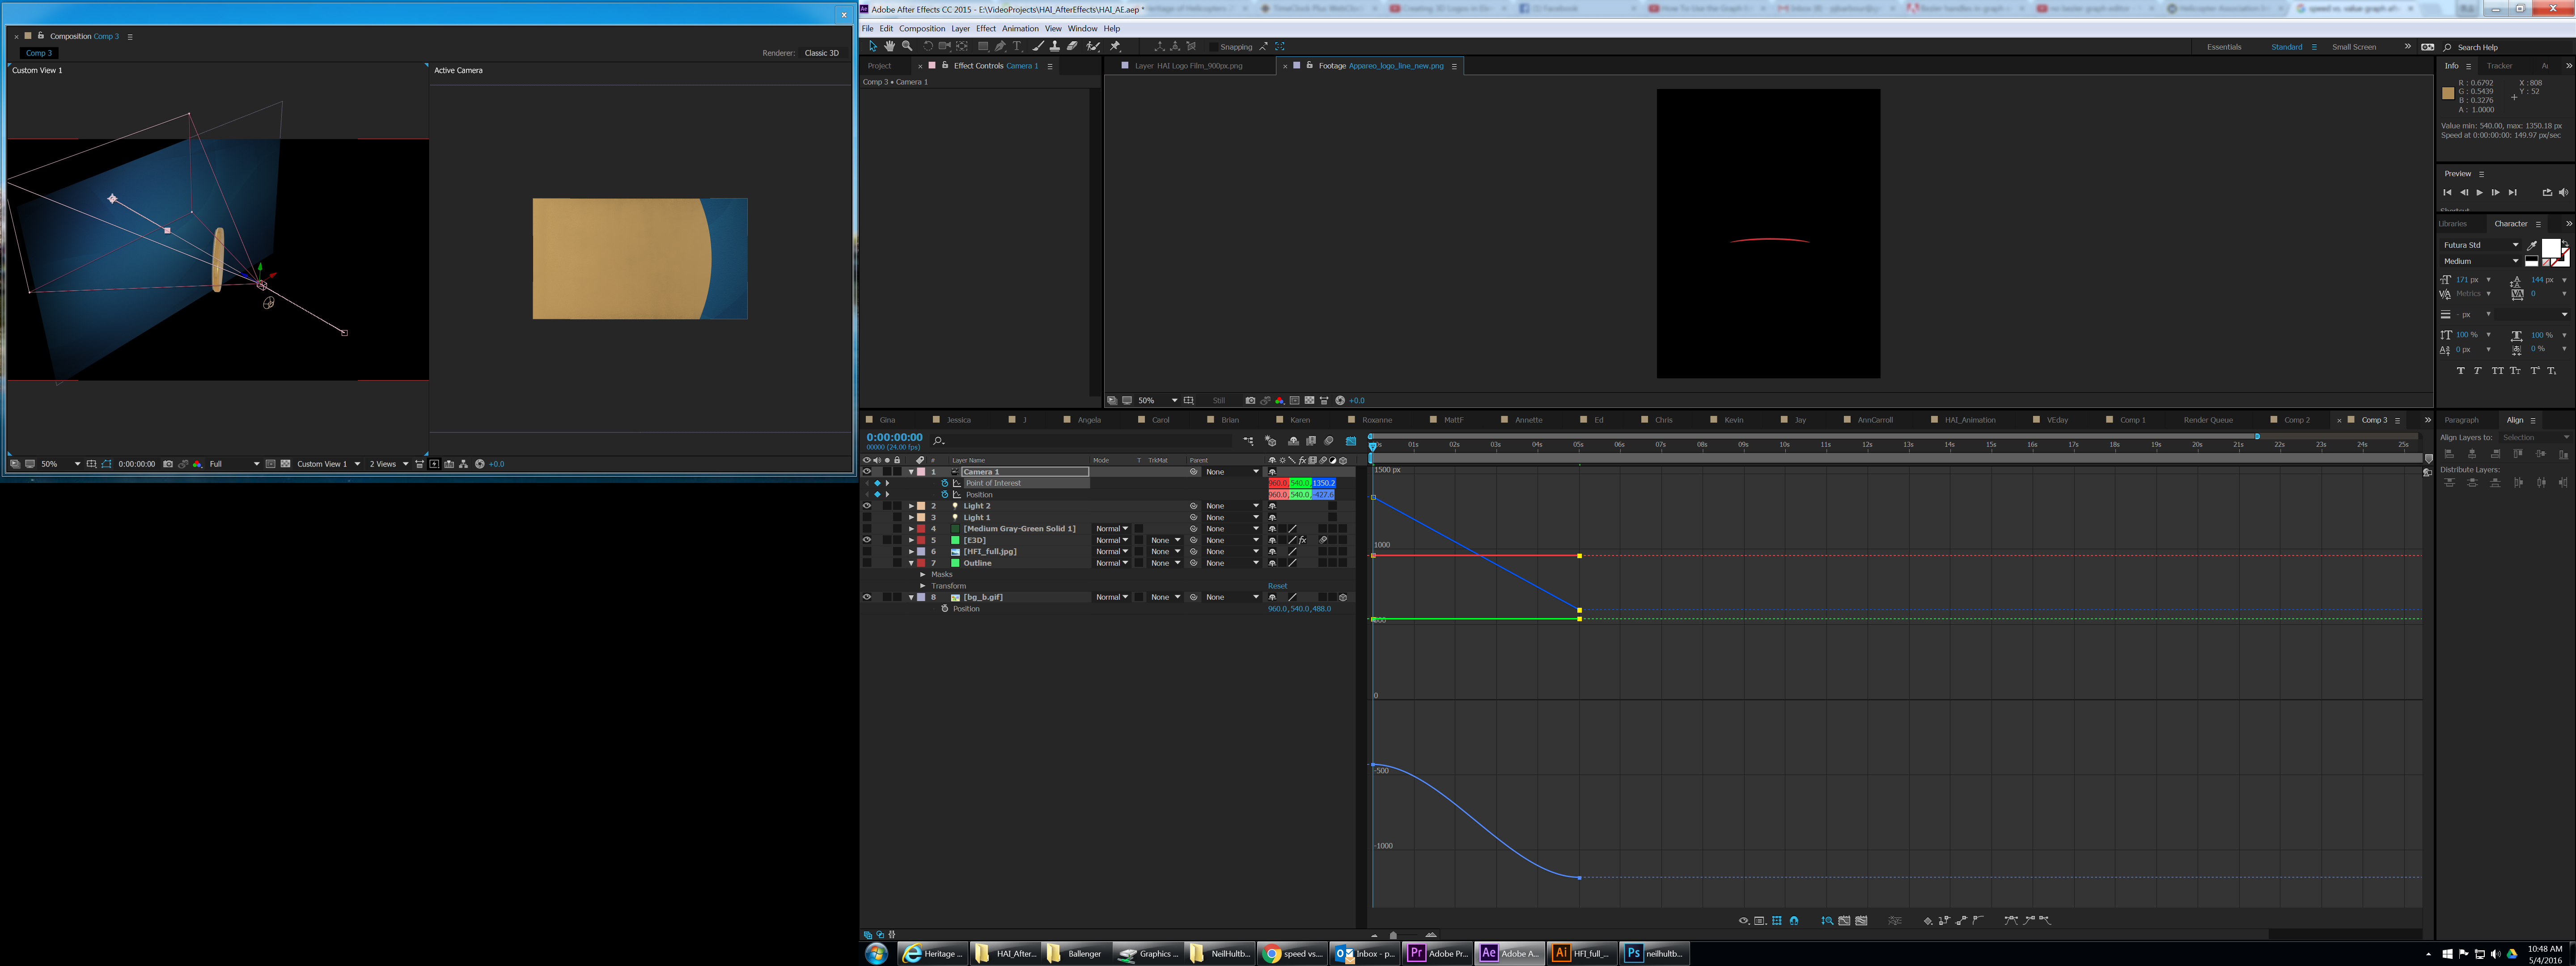Toggle the Graph Editor button in timeline
The image size is (2576, 966).
[1351, 441]
